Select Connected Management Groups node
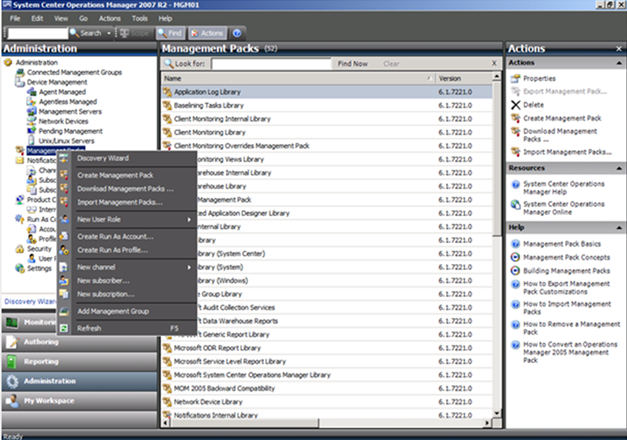The height and width of the screenshot is (440, 627). [x=74, y=72]
